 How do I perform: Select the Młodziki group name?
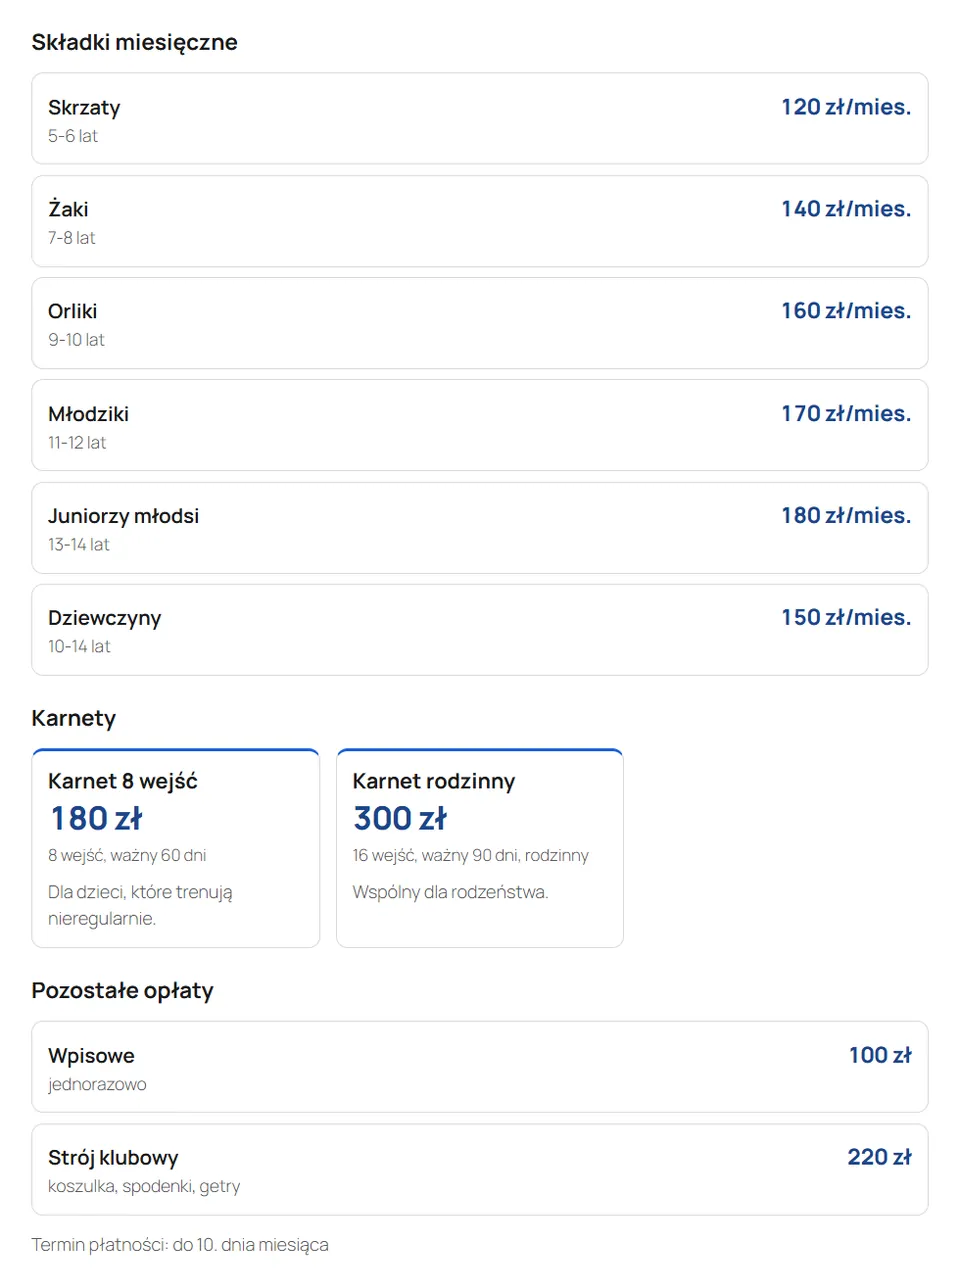pyautogui.click(x=88, y=414)
